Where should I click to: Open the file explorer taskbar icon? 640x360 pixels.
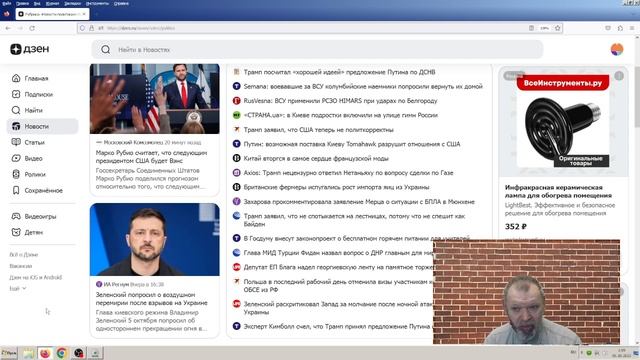coord(28,353)
